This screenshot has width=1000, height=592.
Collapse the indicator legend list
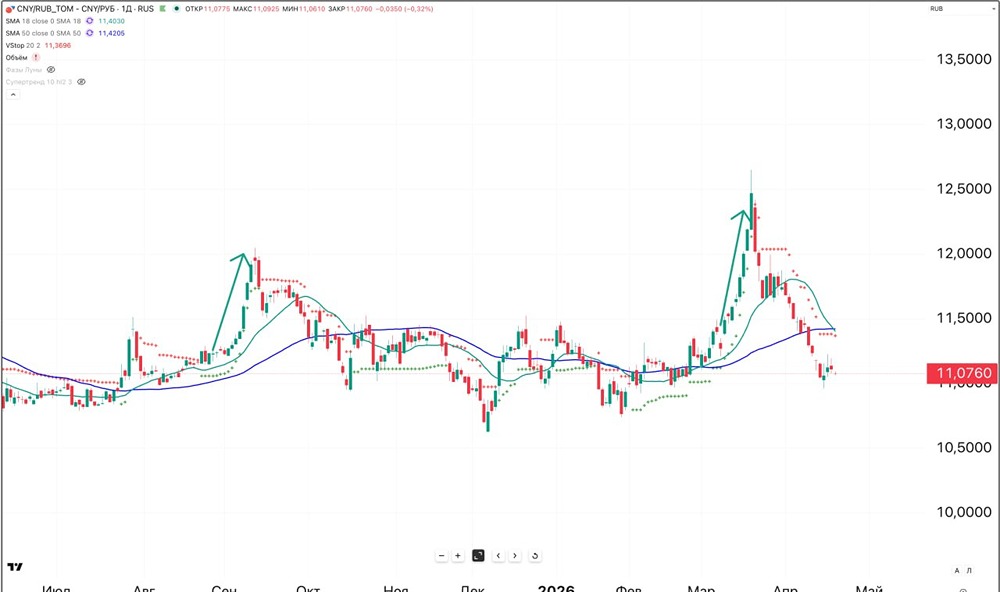click(x=13, y=94)
